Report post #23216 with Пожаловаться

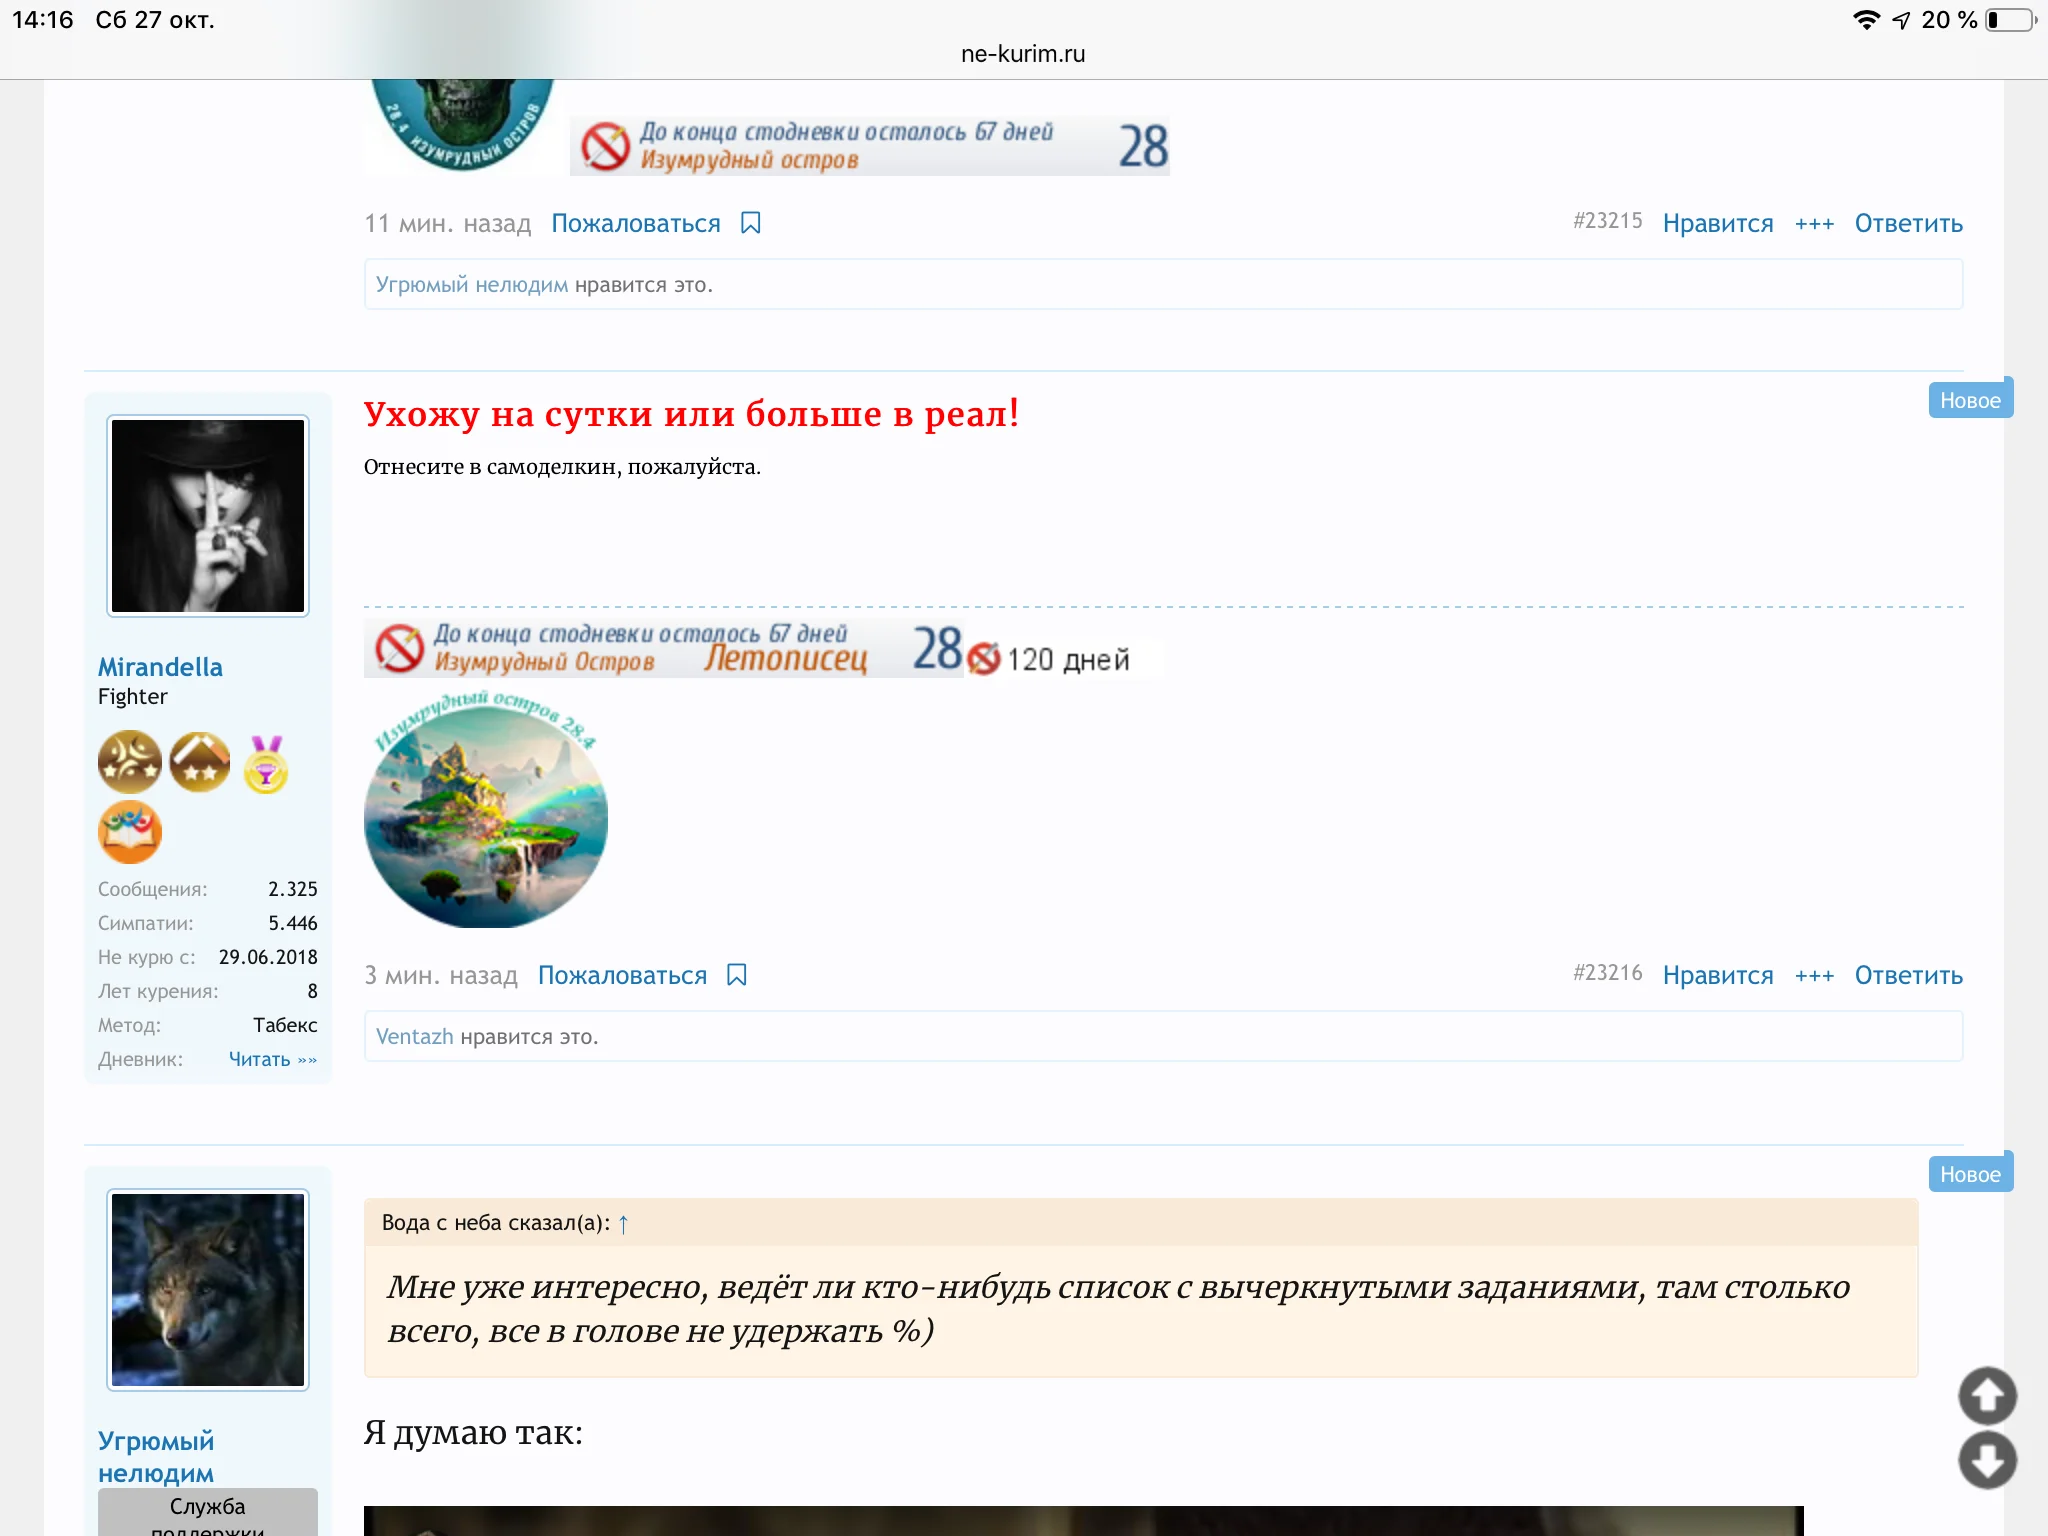click(x=621, y=974)
